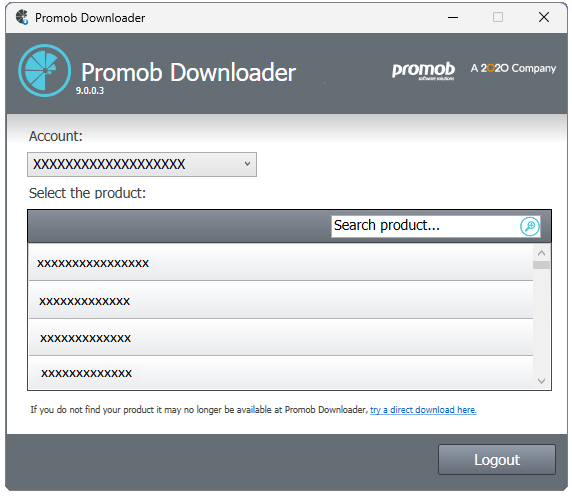Image resolution: width=572 pixels, height=496 pixels.
Task: Pick the fourth product at list bottom
Action: pos(281,373)
